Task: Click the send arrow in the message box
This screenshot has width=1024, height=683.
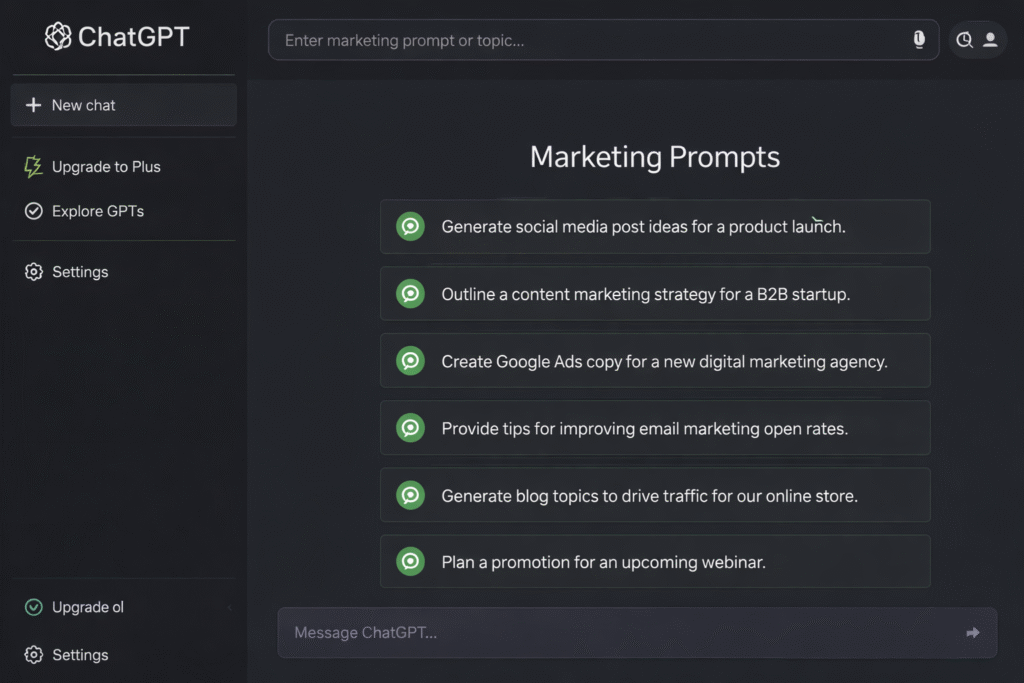Action: click(971, 632)
